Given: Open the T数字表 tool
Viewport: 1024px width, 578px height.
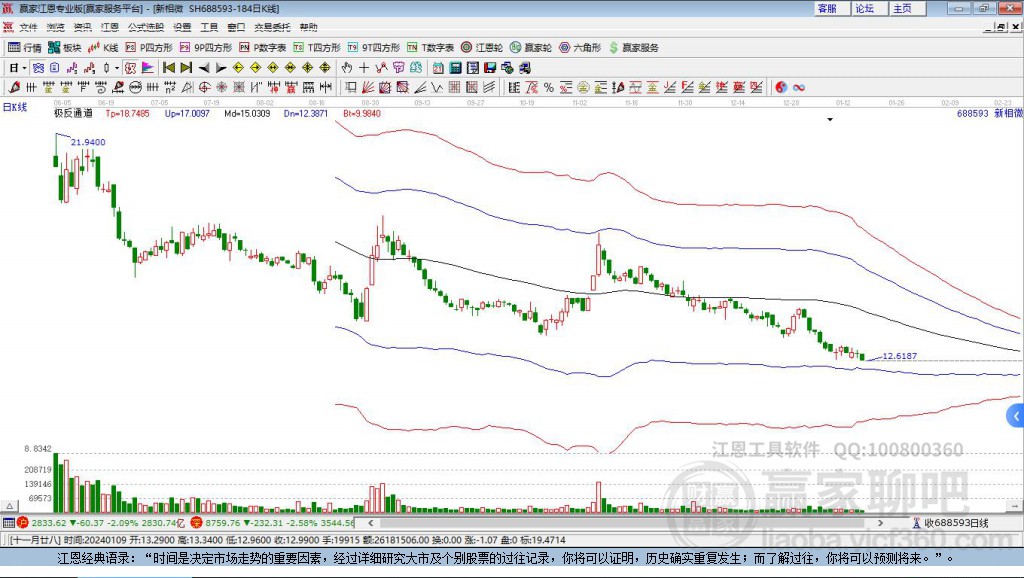Looking at the screenshot, I should click(x=430, y=48).
